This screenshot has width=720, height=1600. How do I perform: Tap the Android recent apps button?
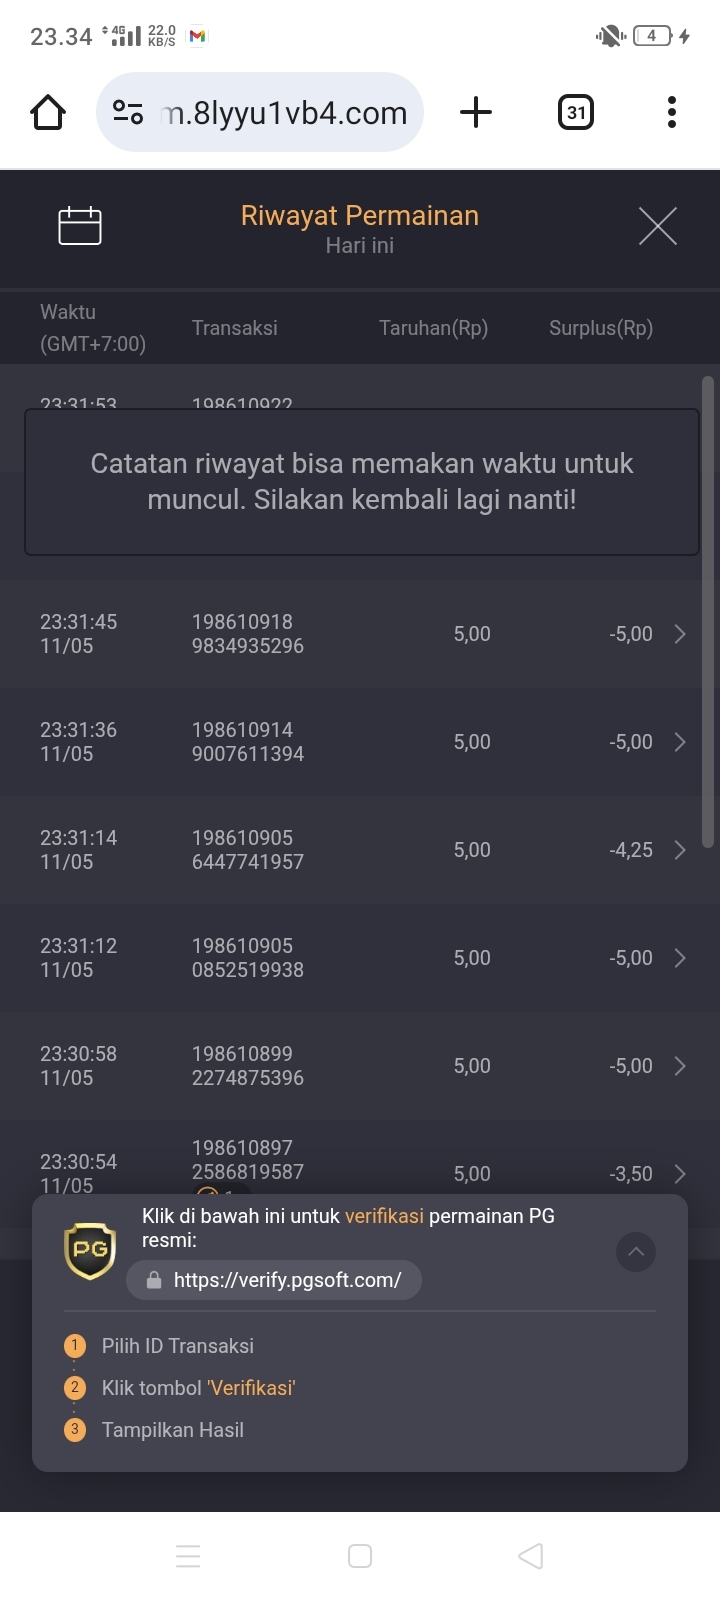tap(188, 1556)
